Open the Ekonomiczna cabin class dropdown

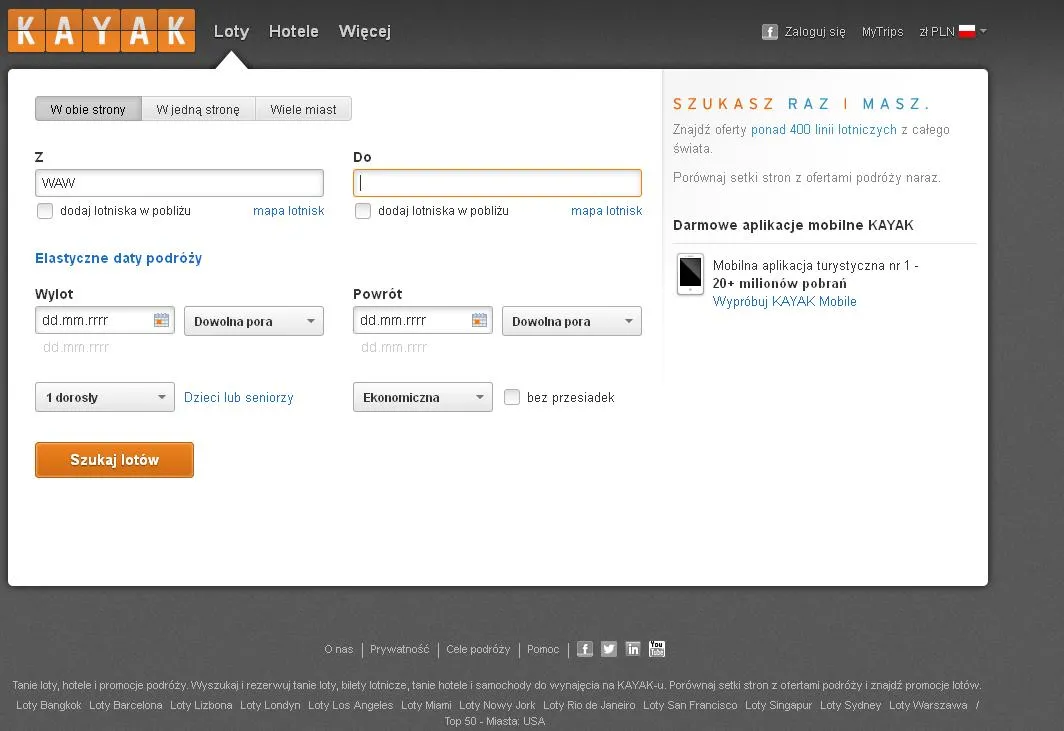pos(422,397)
